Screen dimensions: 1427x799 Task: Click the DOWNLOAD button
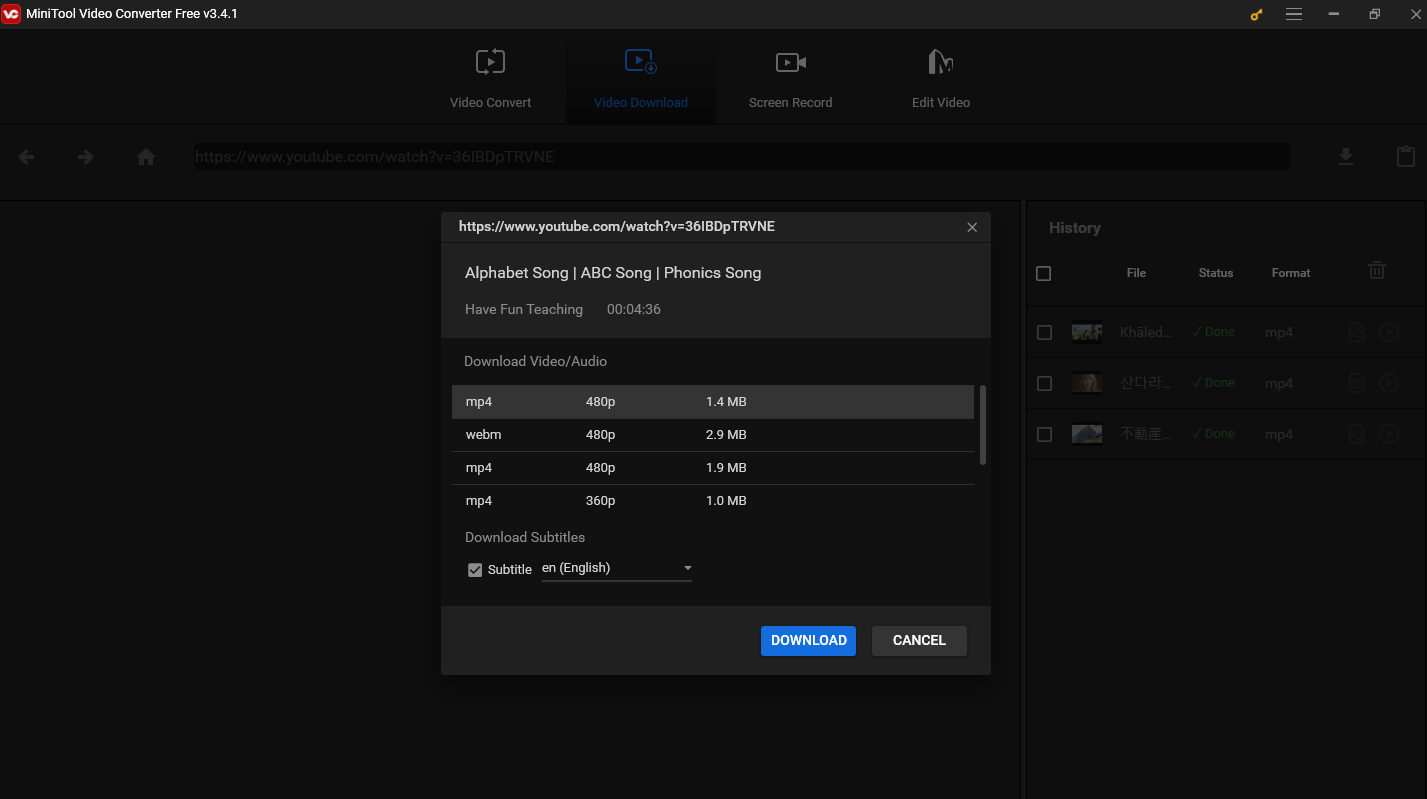[x=808, y=641]
